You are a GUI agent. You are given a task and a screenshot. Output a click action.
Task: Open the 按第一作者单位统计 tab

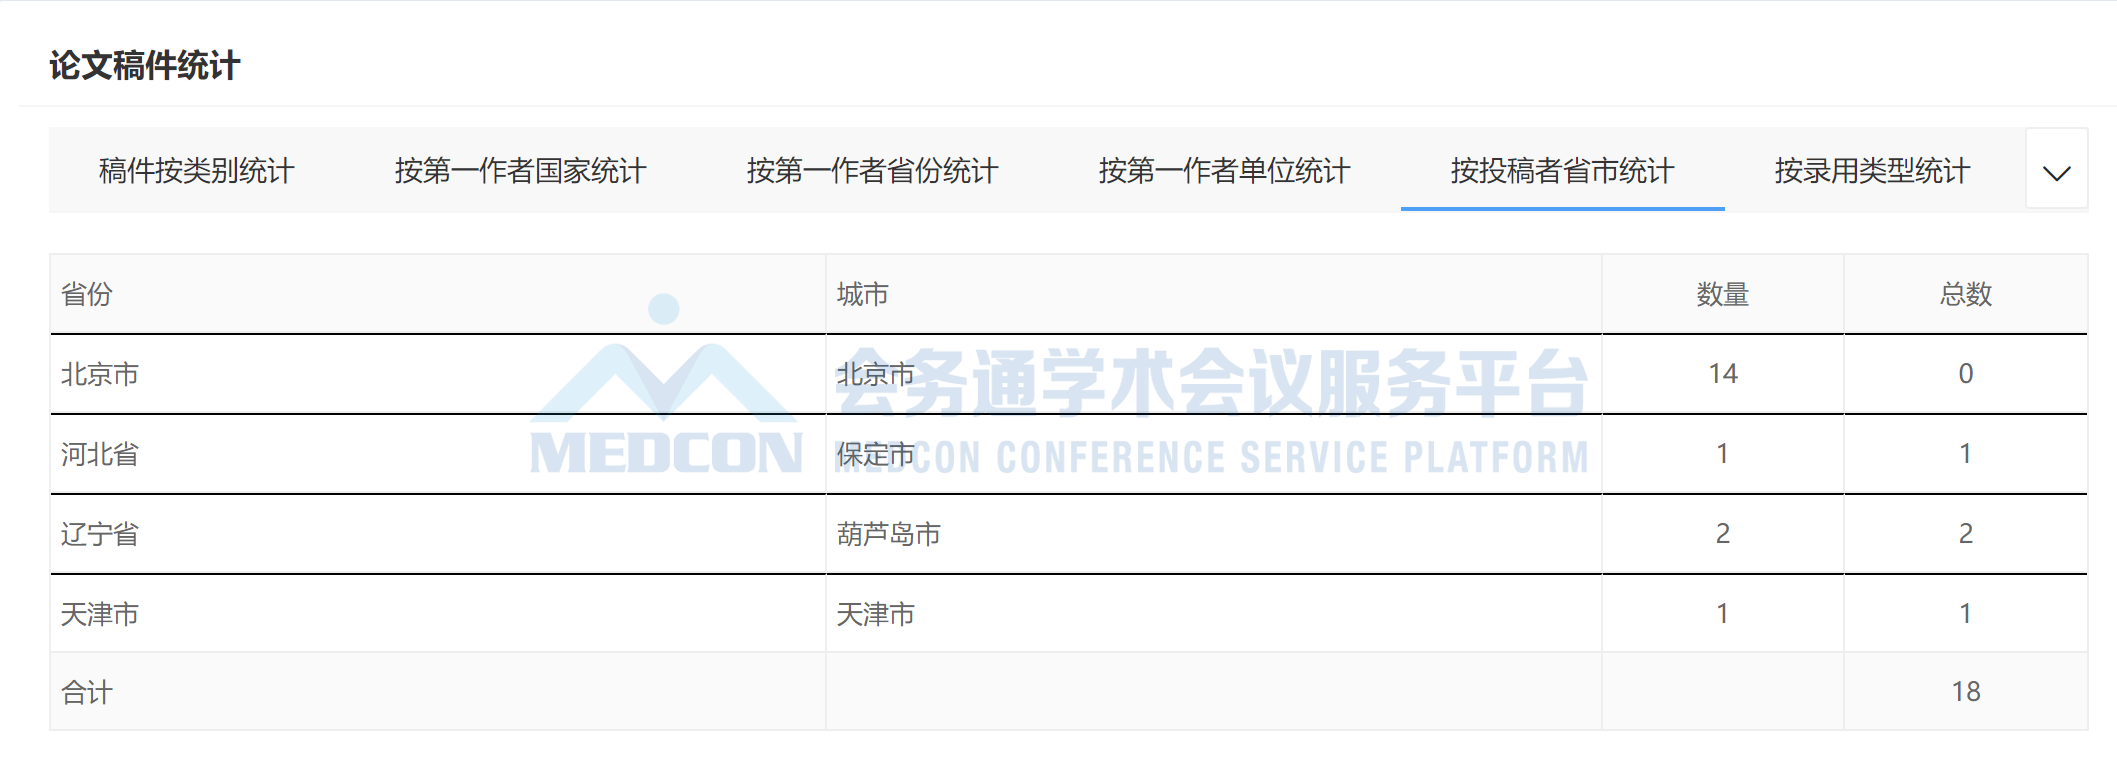click(x=1224, y=171)
